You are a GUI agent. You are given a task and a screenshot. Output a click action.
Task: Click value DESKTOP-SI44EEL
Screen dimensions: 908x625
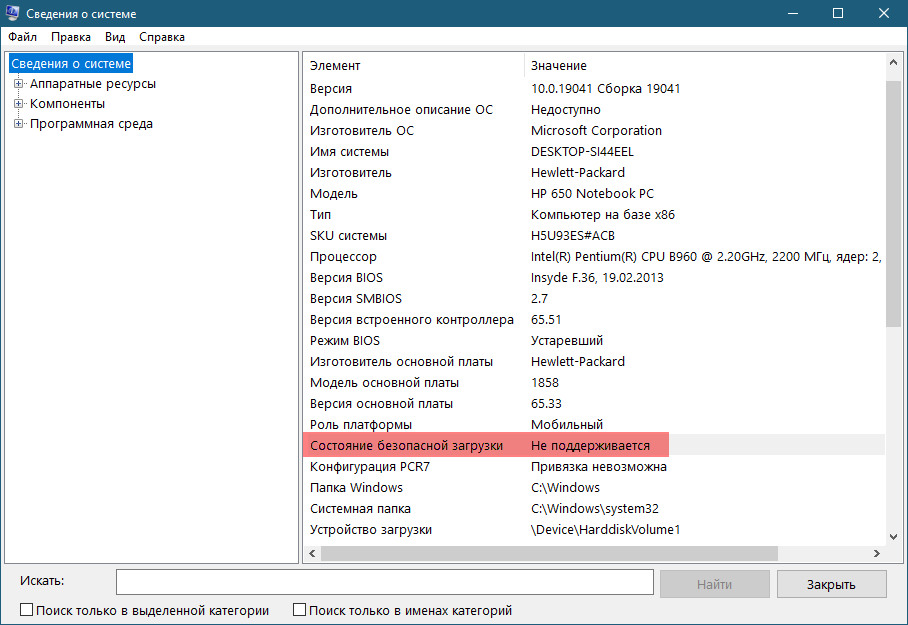pyautogui.click(x=582, y=152)
